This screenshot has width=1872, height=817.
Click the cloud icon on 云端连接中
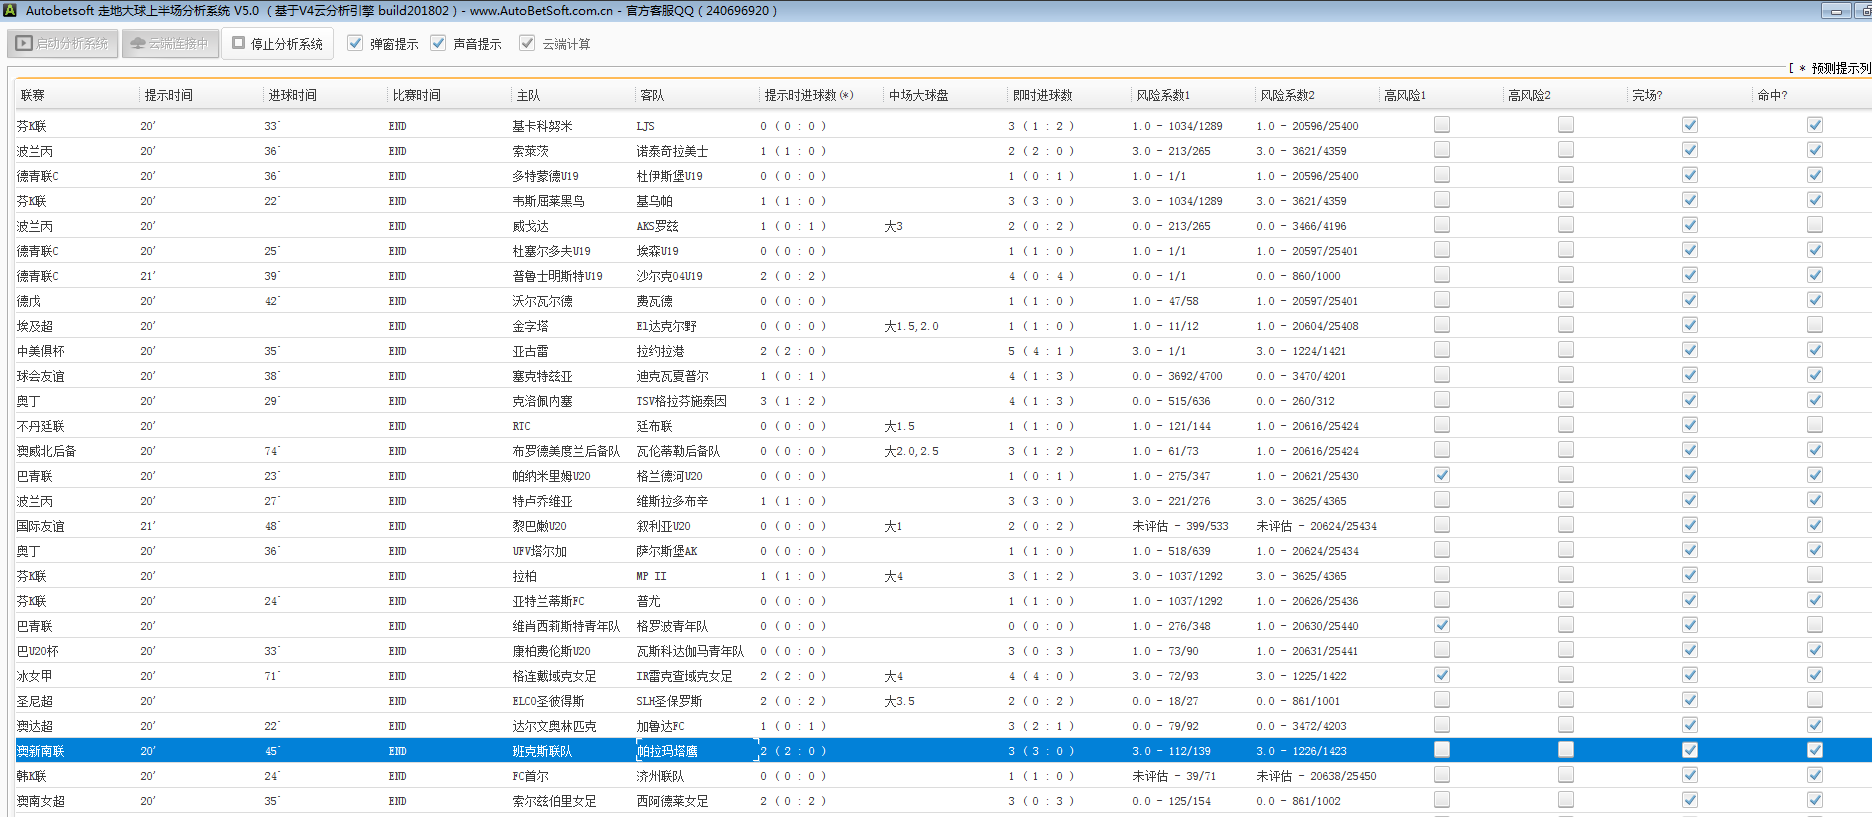tap(138, 44)
